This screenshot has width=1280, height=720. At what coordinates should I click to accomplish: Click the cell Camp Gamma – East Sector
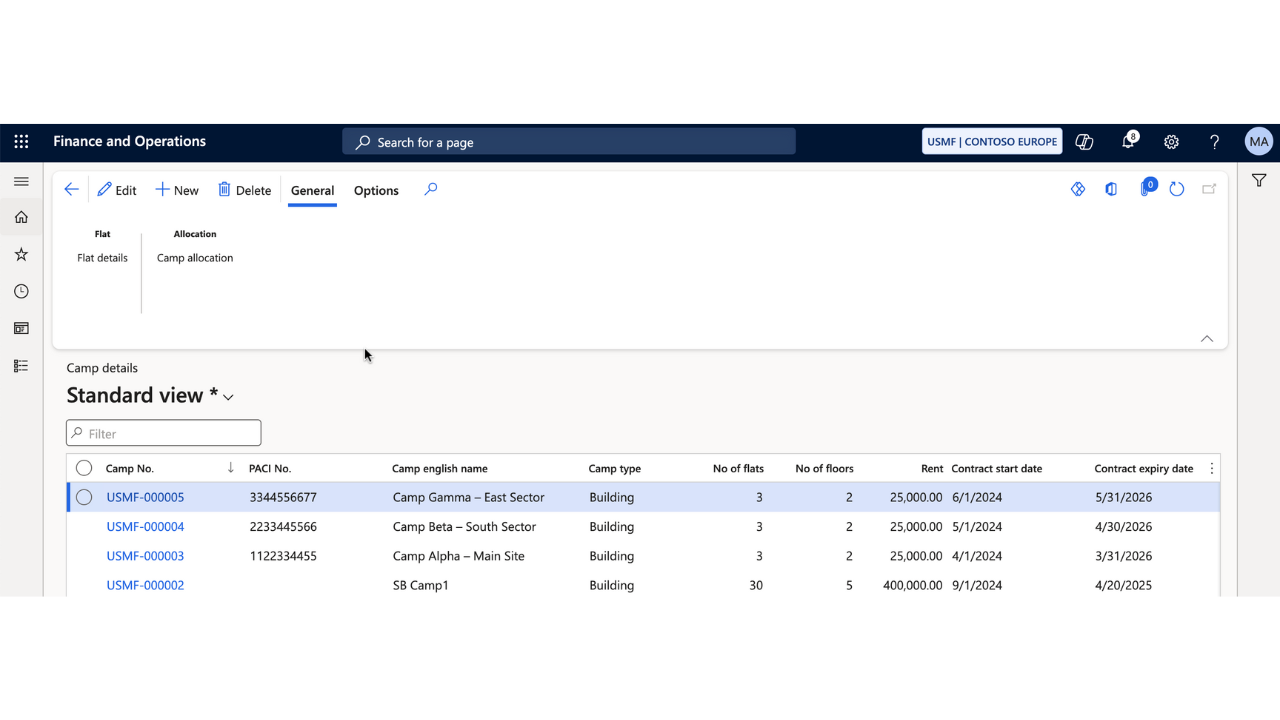[x=468, y=497]
